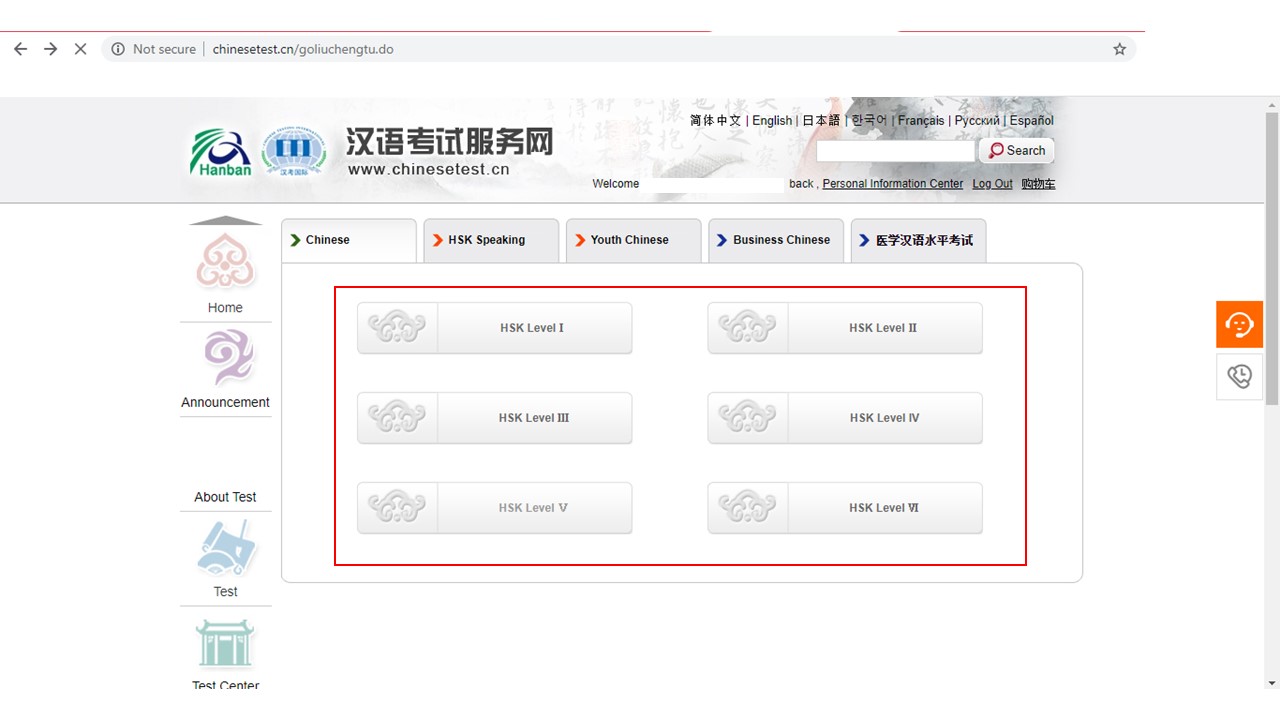
Task: Click the scrollbar down arrow
Action: [x=1272, y=683]
